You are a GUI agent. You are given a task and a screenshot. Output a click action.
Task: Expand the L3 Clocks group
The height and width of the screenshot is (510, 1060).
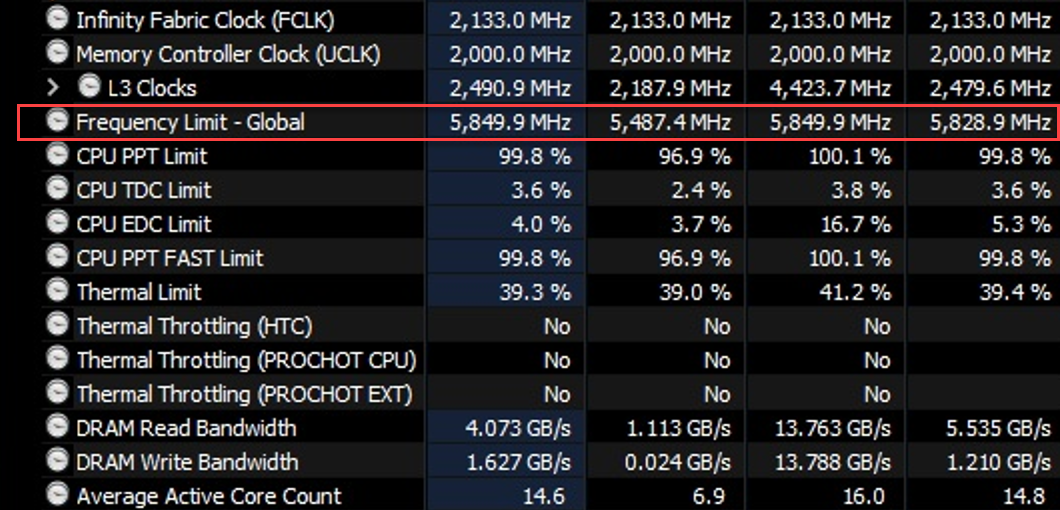click(55, 87)
